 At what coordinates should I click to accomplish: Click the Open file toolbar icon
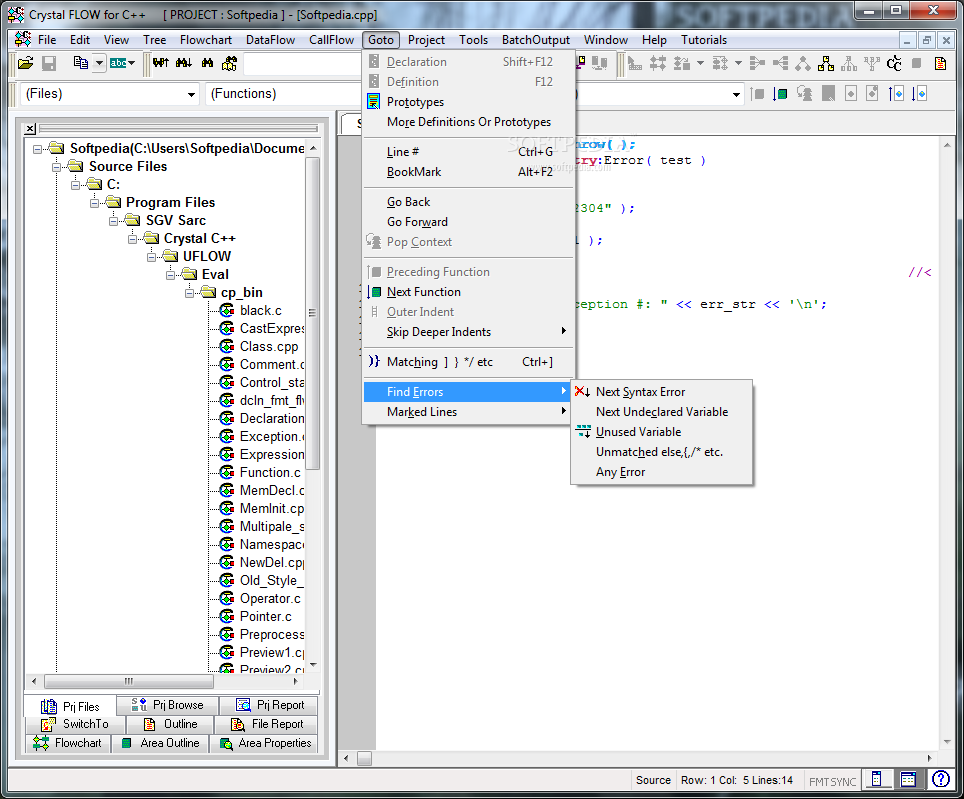[26, 63]
